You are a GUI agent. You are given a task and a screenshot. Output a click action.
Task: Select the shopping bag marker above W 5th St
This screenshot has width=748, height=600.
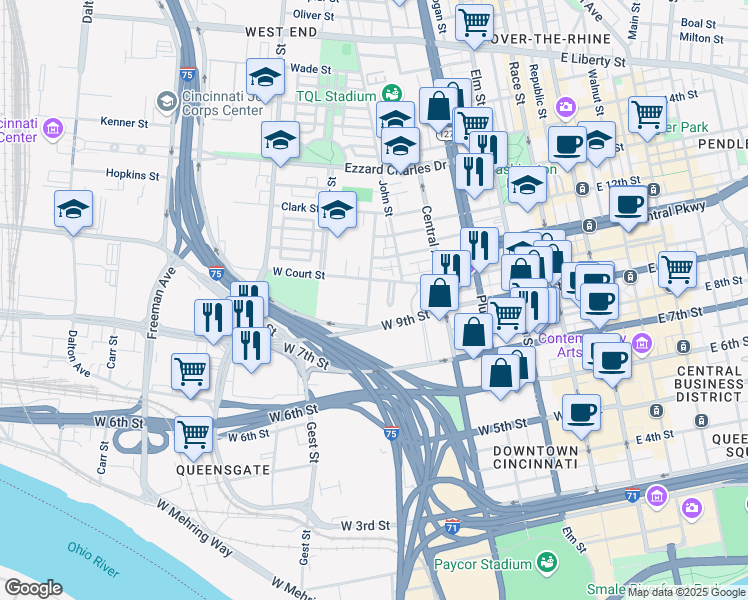click(500, 374)
